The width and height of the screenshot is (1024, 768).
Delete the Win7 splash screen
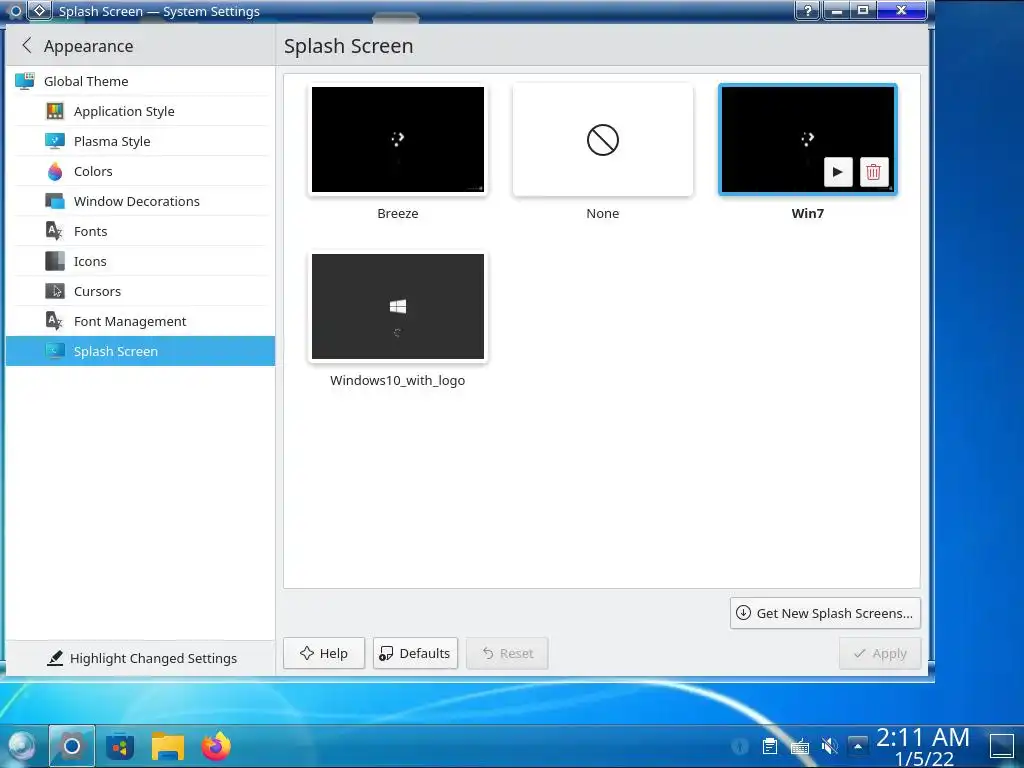874,172
